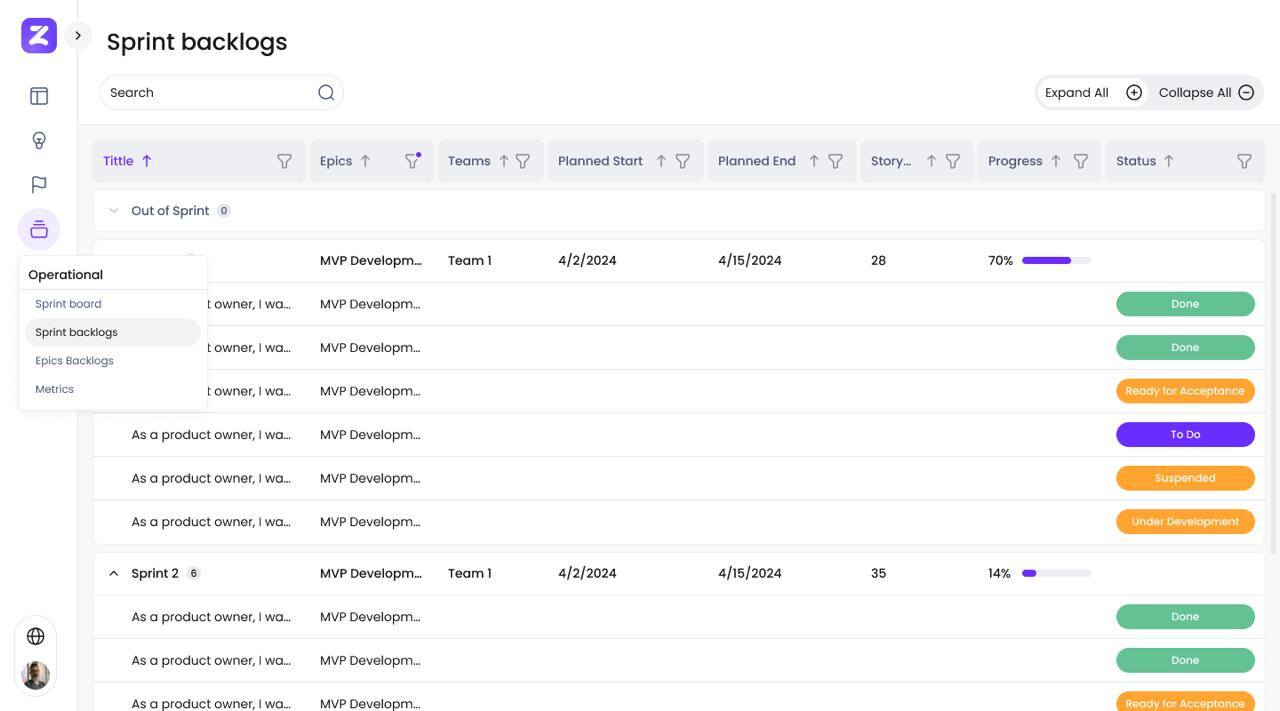Click the flag icon in the sidebar
The image size is (1280, 711).
pos(39,185)
